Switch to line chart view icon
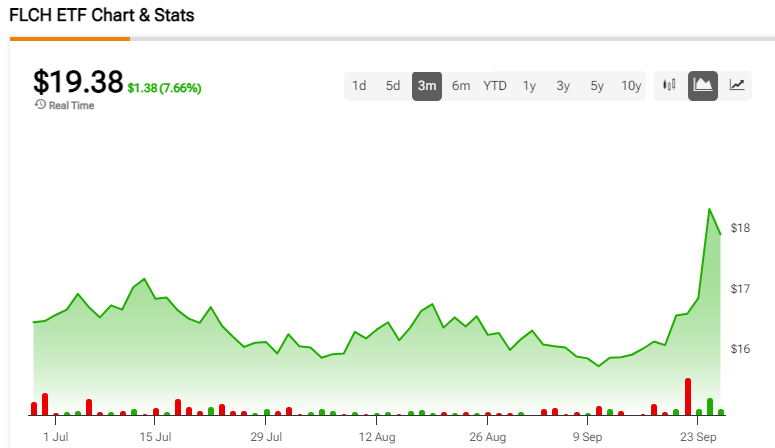 click(x=737, y=86)
